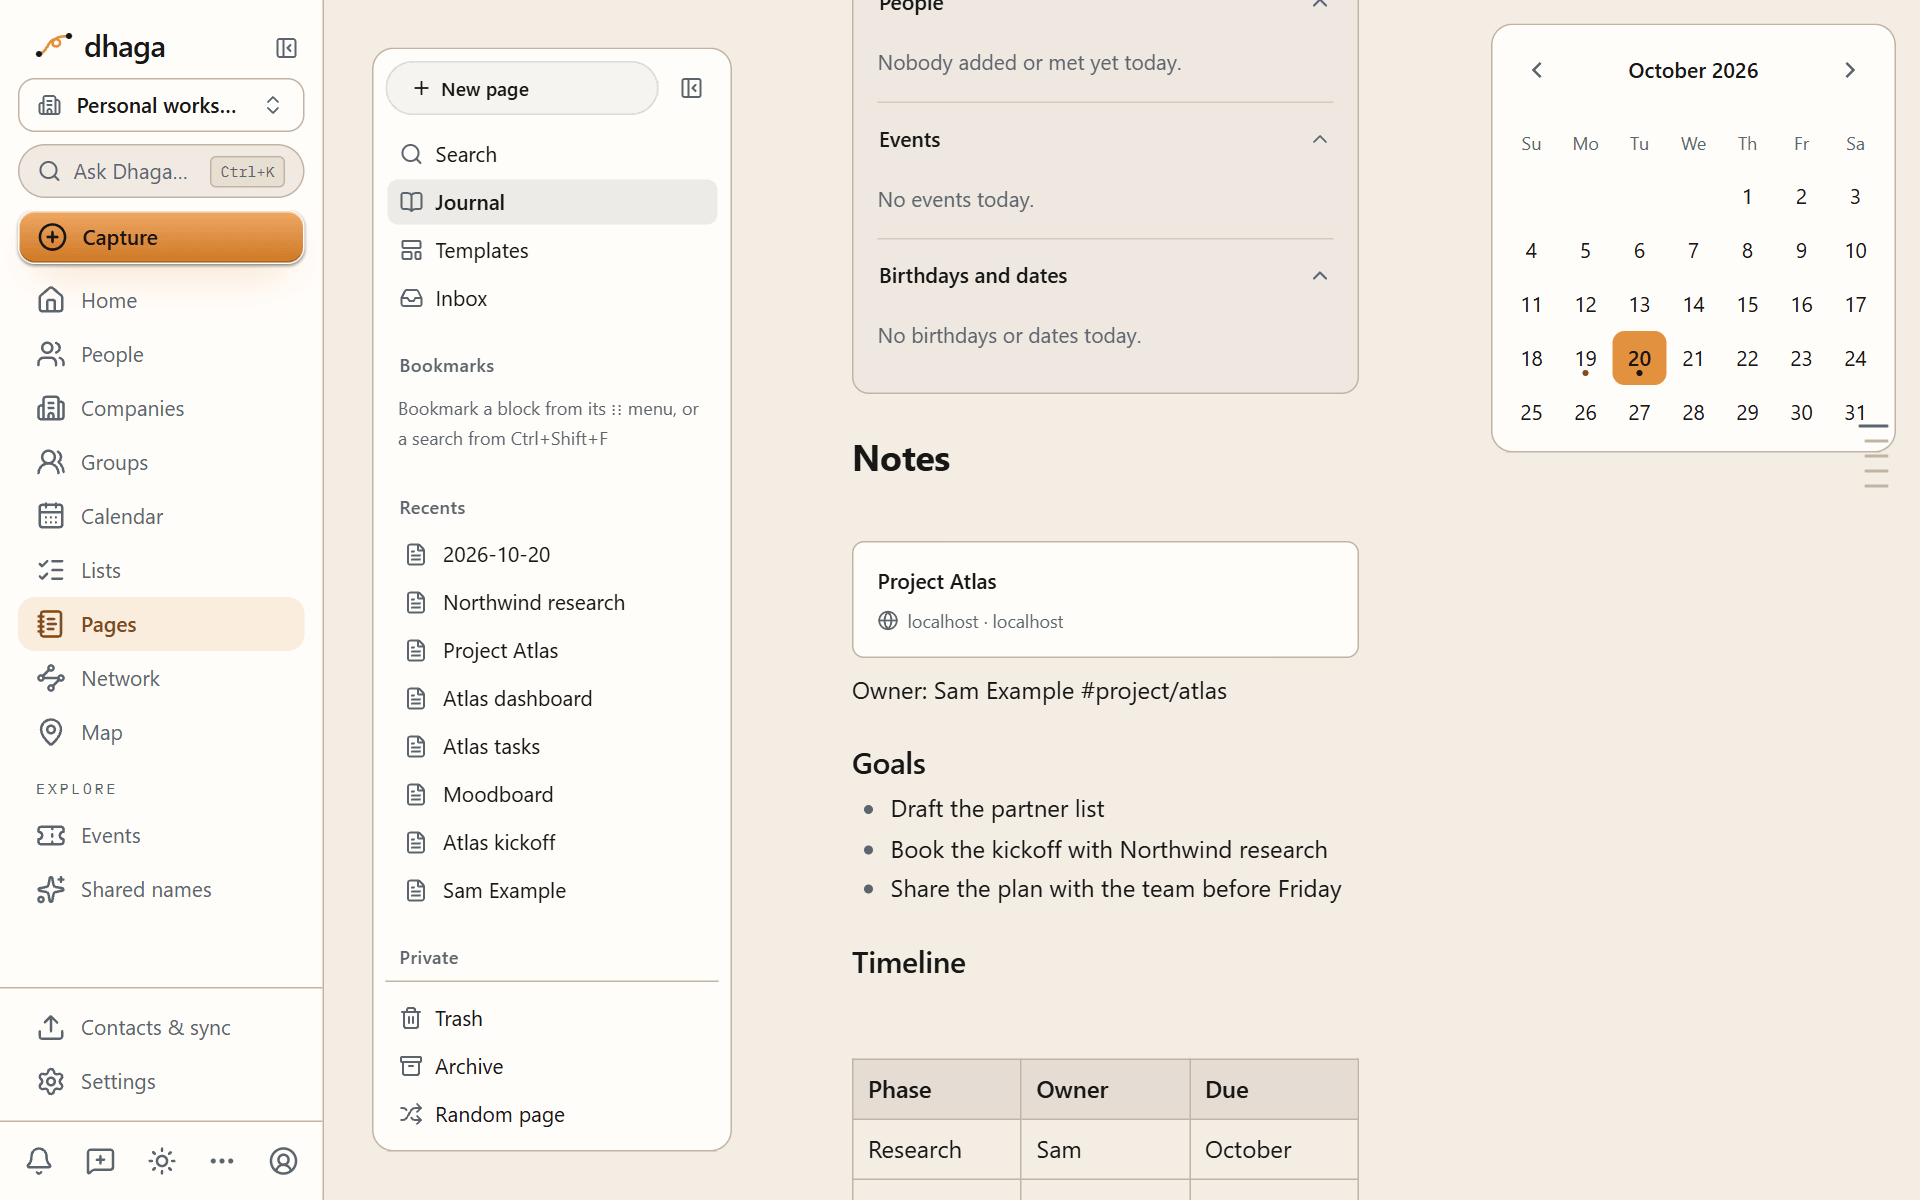The width and height of the screenshot is (1920, 1200).
Task: Open the Moodboard recent page
Action: click(x=552, y=794)
